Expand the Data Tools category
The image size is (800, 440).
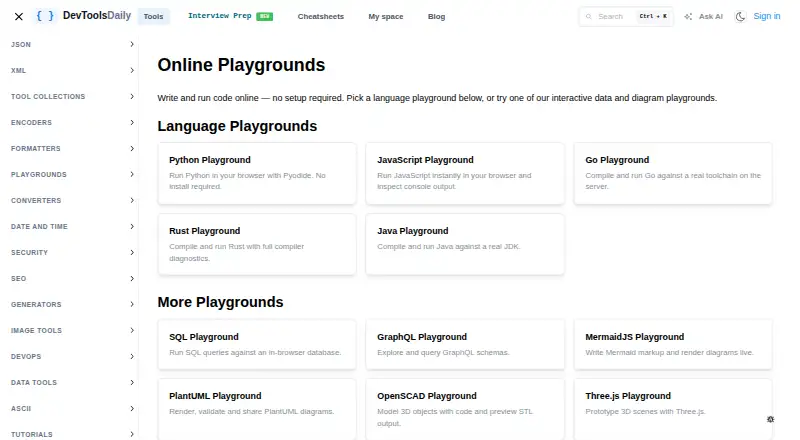[72, 383]
